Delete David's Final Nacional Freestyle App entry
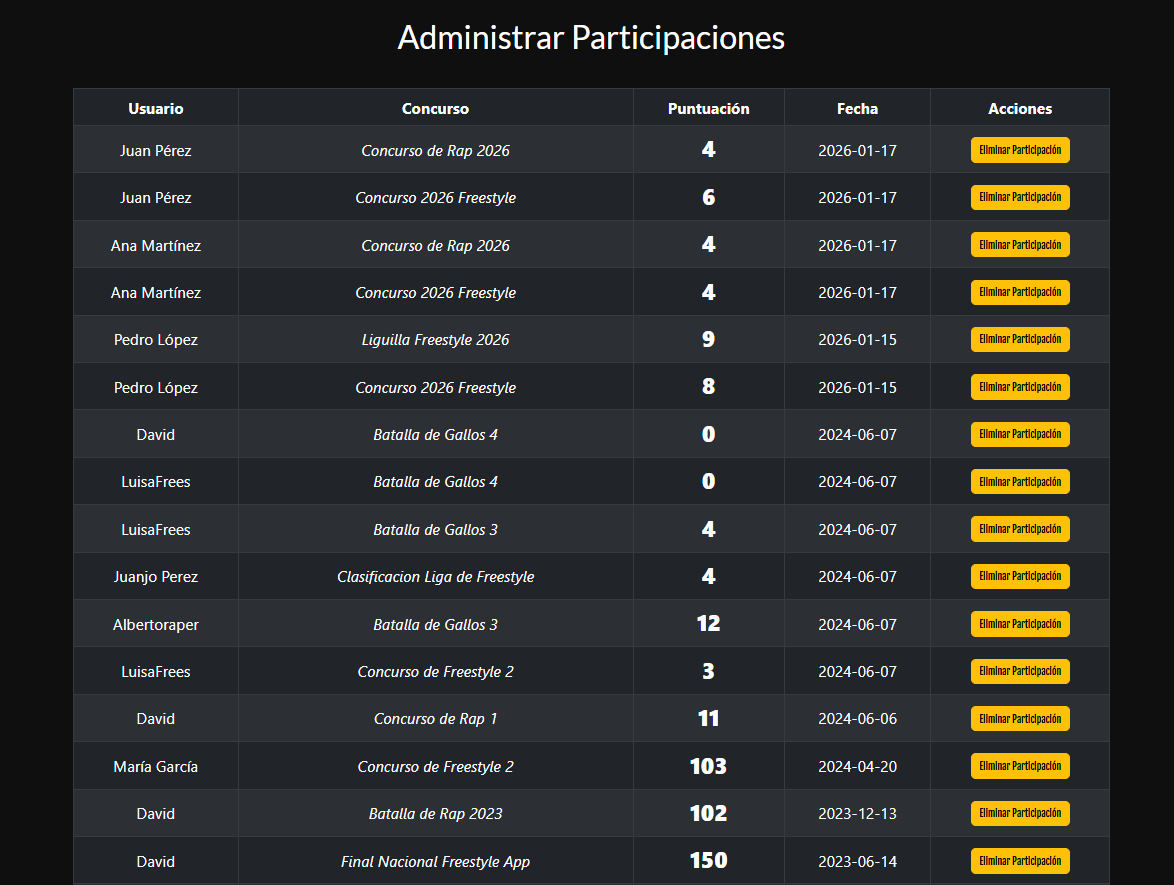 point(1020,861)
